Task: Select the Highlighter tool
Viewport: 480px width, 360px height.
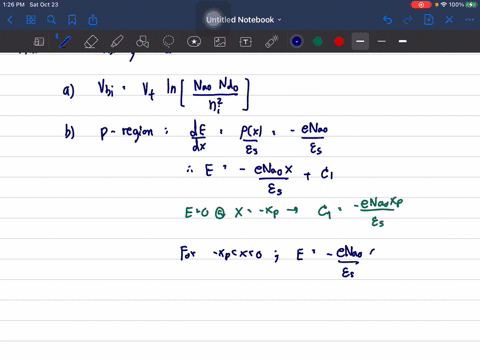Action: tap(117, 42)
